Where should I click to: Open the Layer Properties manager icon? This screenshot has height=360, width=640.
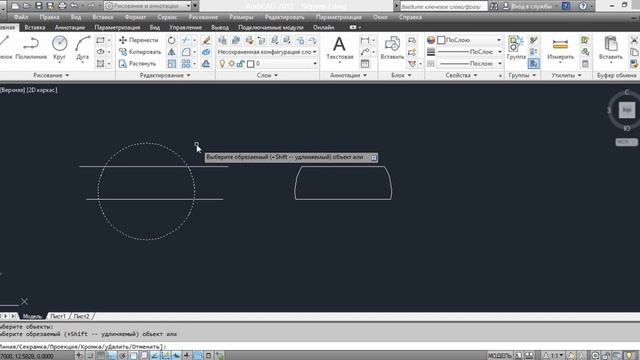tap(222, 40)
